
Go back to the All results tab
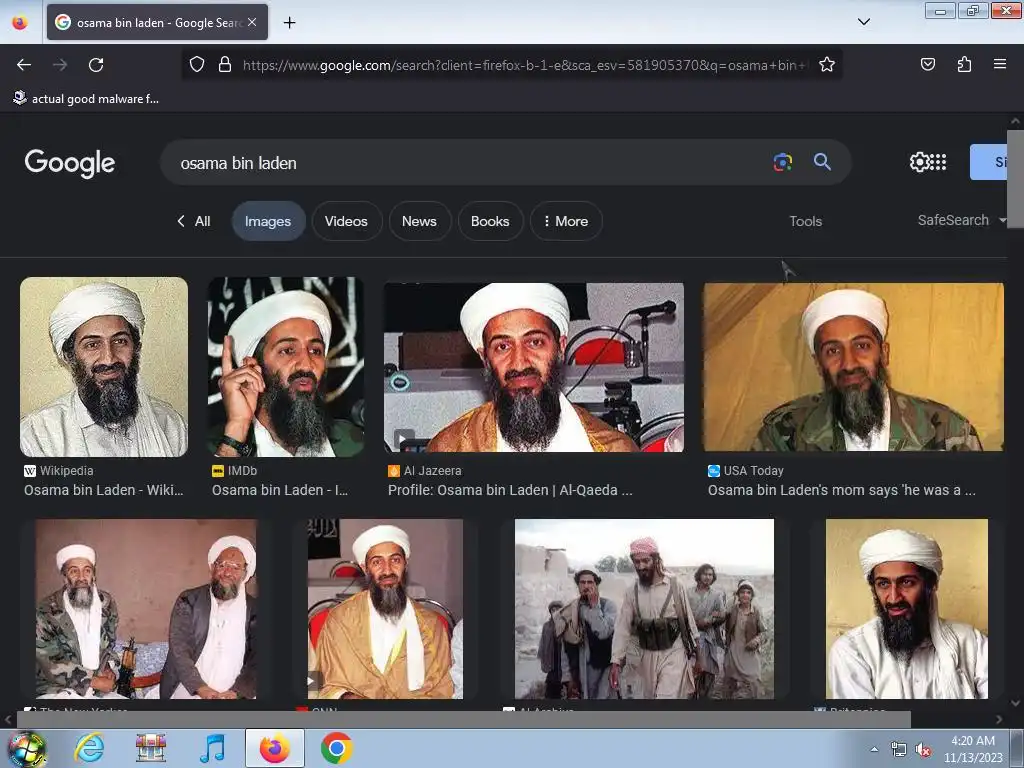pyautogui.click(x=194, y=221)
